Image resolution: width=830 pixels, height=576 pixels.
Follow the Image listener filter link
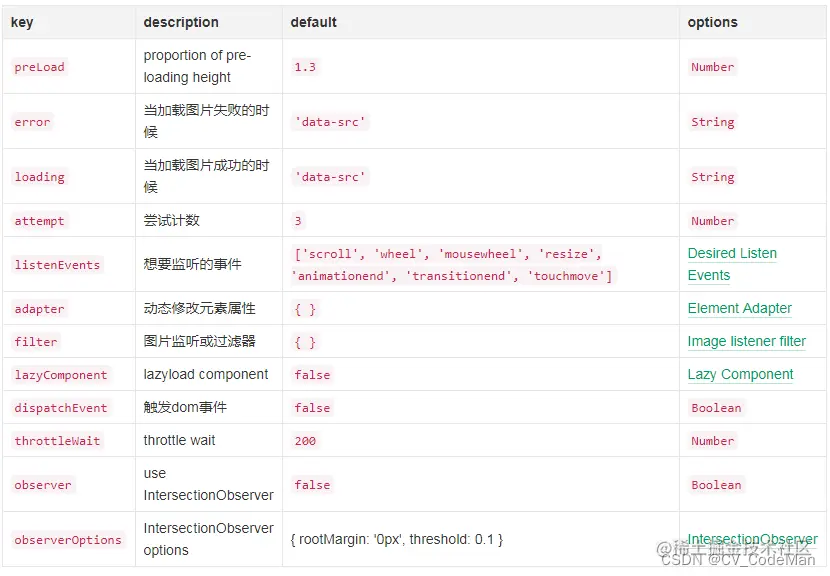[x=746, y=341]
